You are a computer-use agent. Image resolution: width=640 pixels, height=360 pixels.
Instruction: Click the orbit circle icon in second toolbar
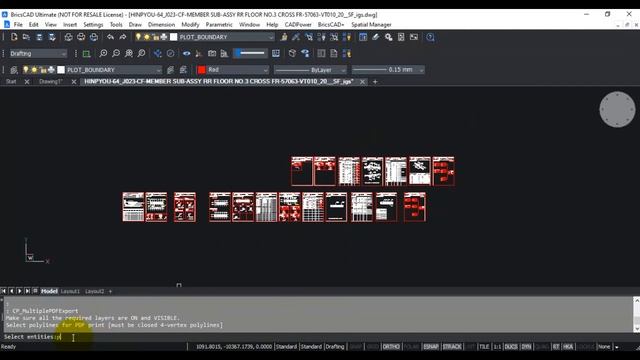(170, 53)
